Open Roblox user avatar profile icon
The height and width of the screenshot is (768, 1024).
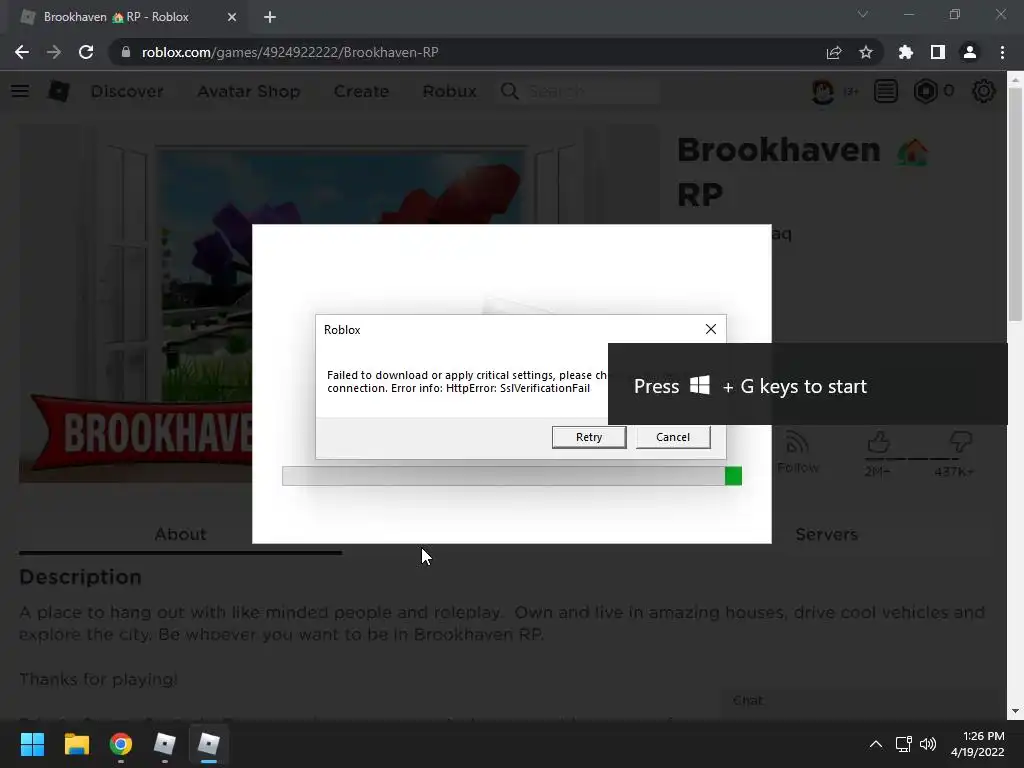coord(823,91)
